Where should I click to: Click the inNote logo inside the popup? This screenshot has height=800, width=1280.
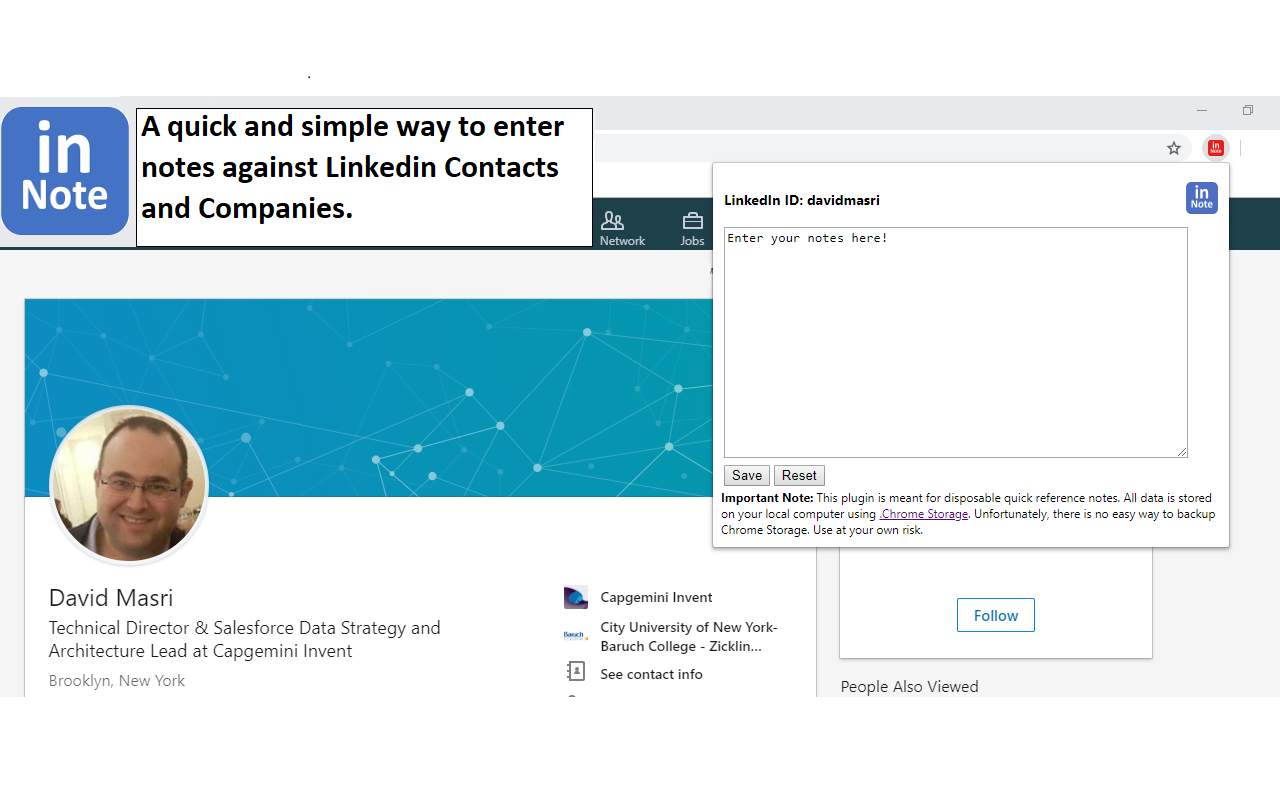click(x=1201, y=198)
